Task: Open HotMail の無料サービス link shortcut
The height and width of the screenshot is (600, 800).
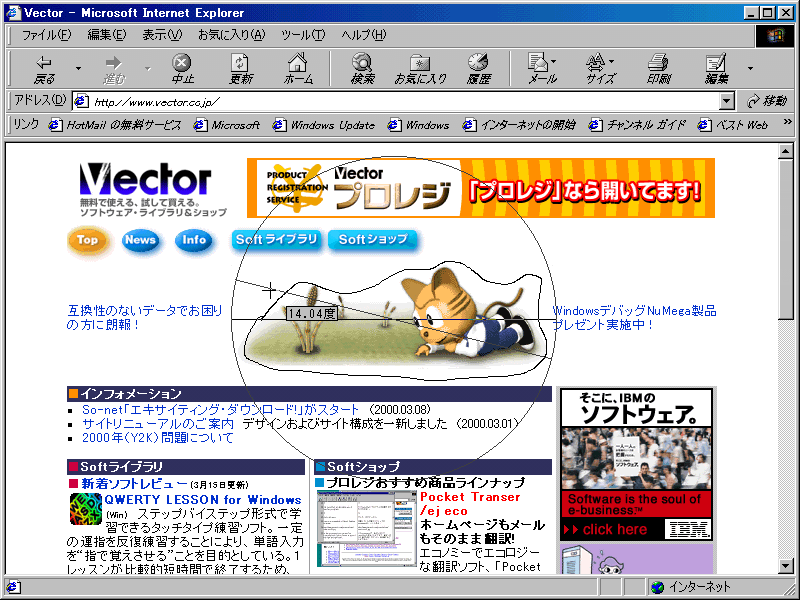Action: [x=115, y=125]
